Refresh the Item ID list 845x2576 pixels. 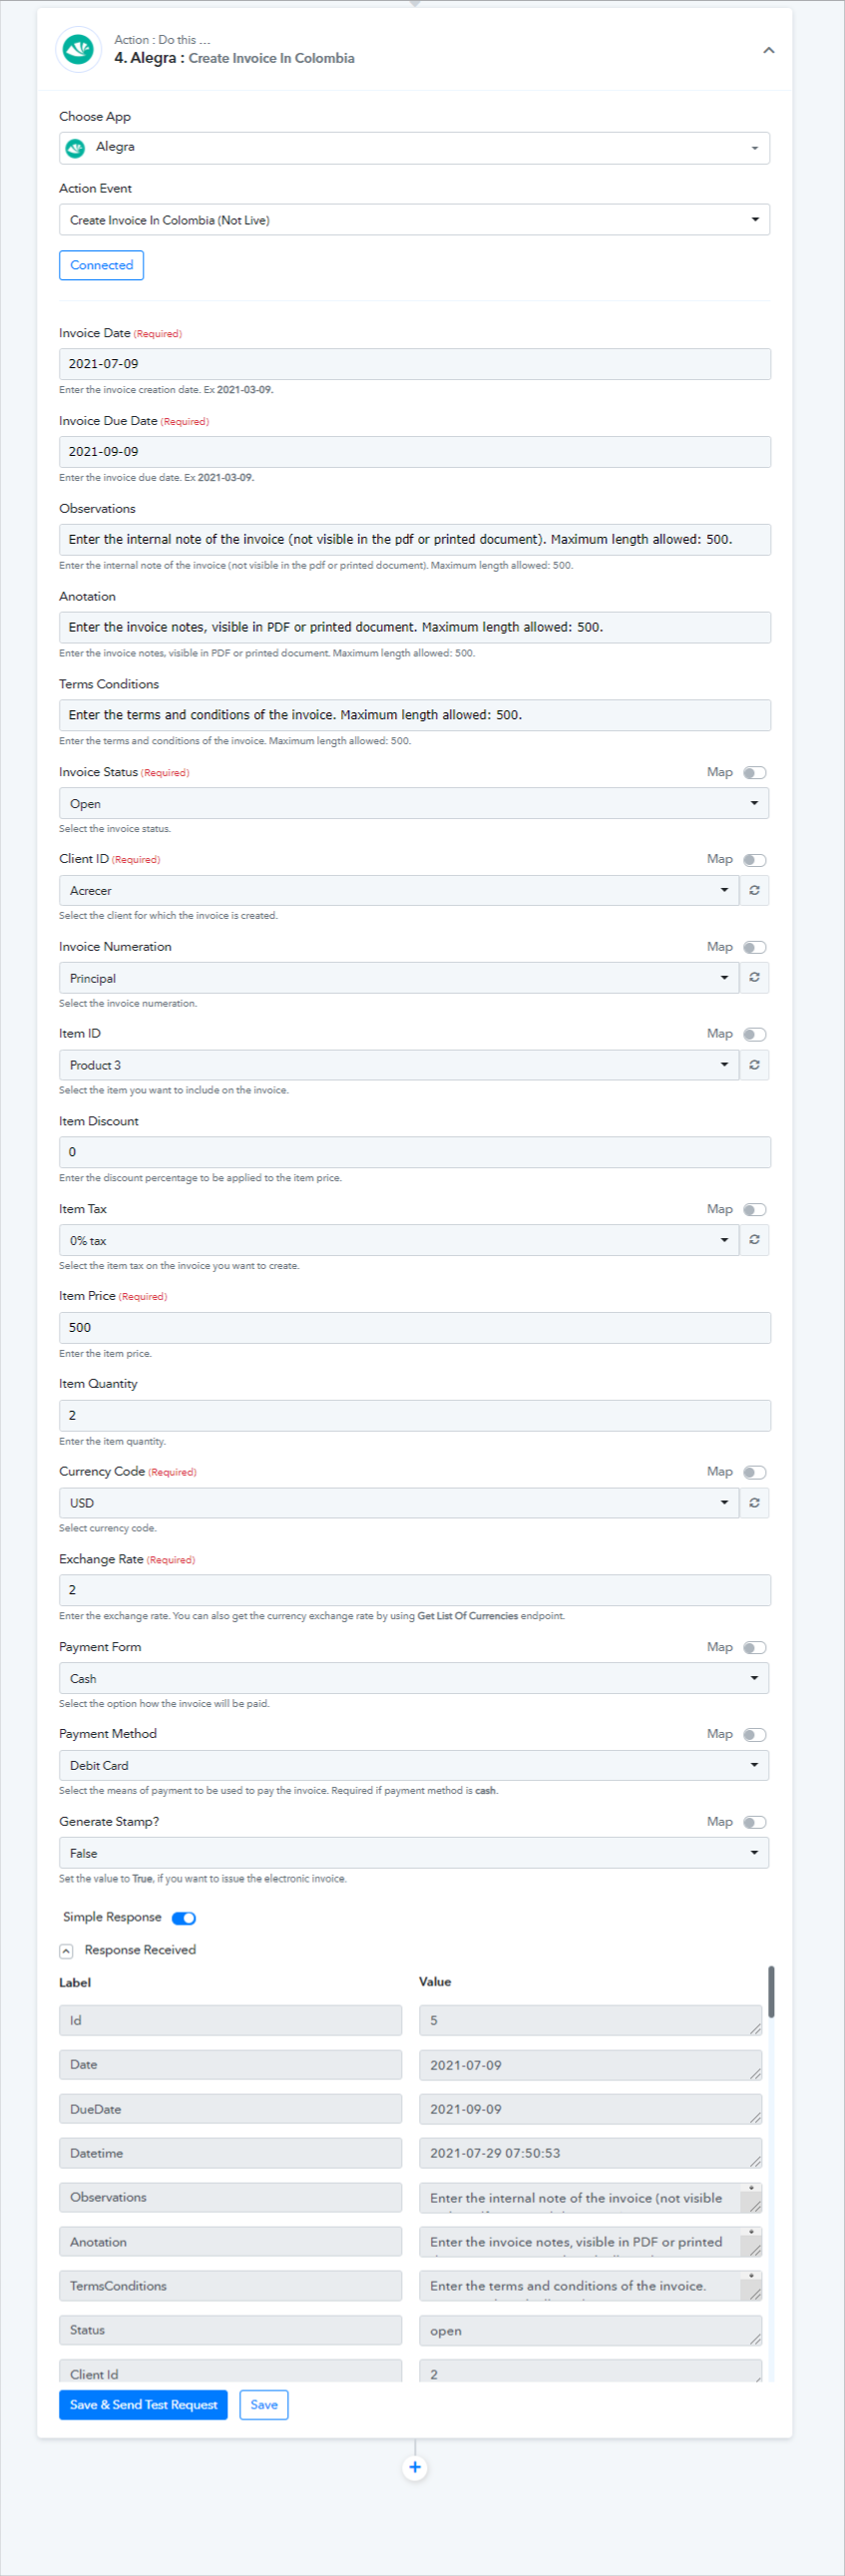(755, 1065)
